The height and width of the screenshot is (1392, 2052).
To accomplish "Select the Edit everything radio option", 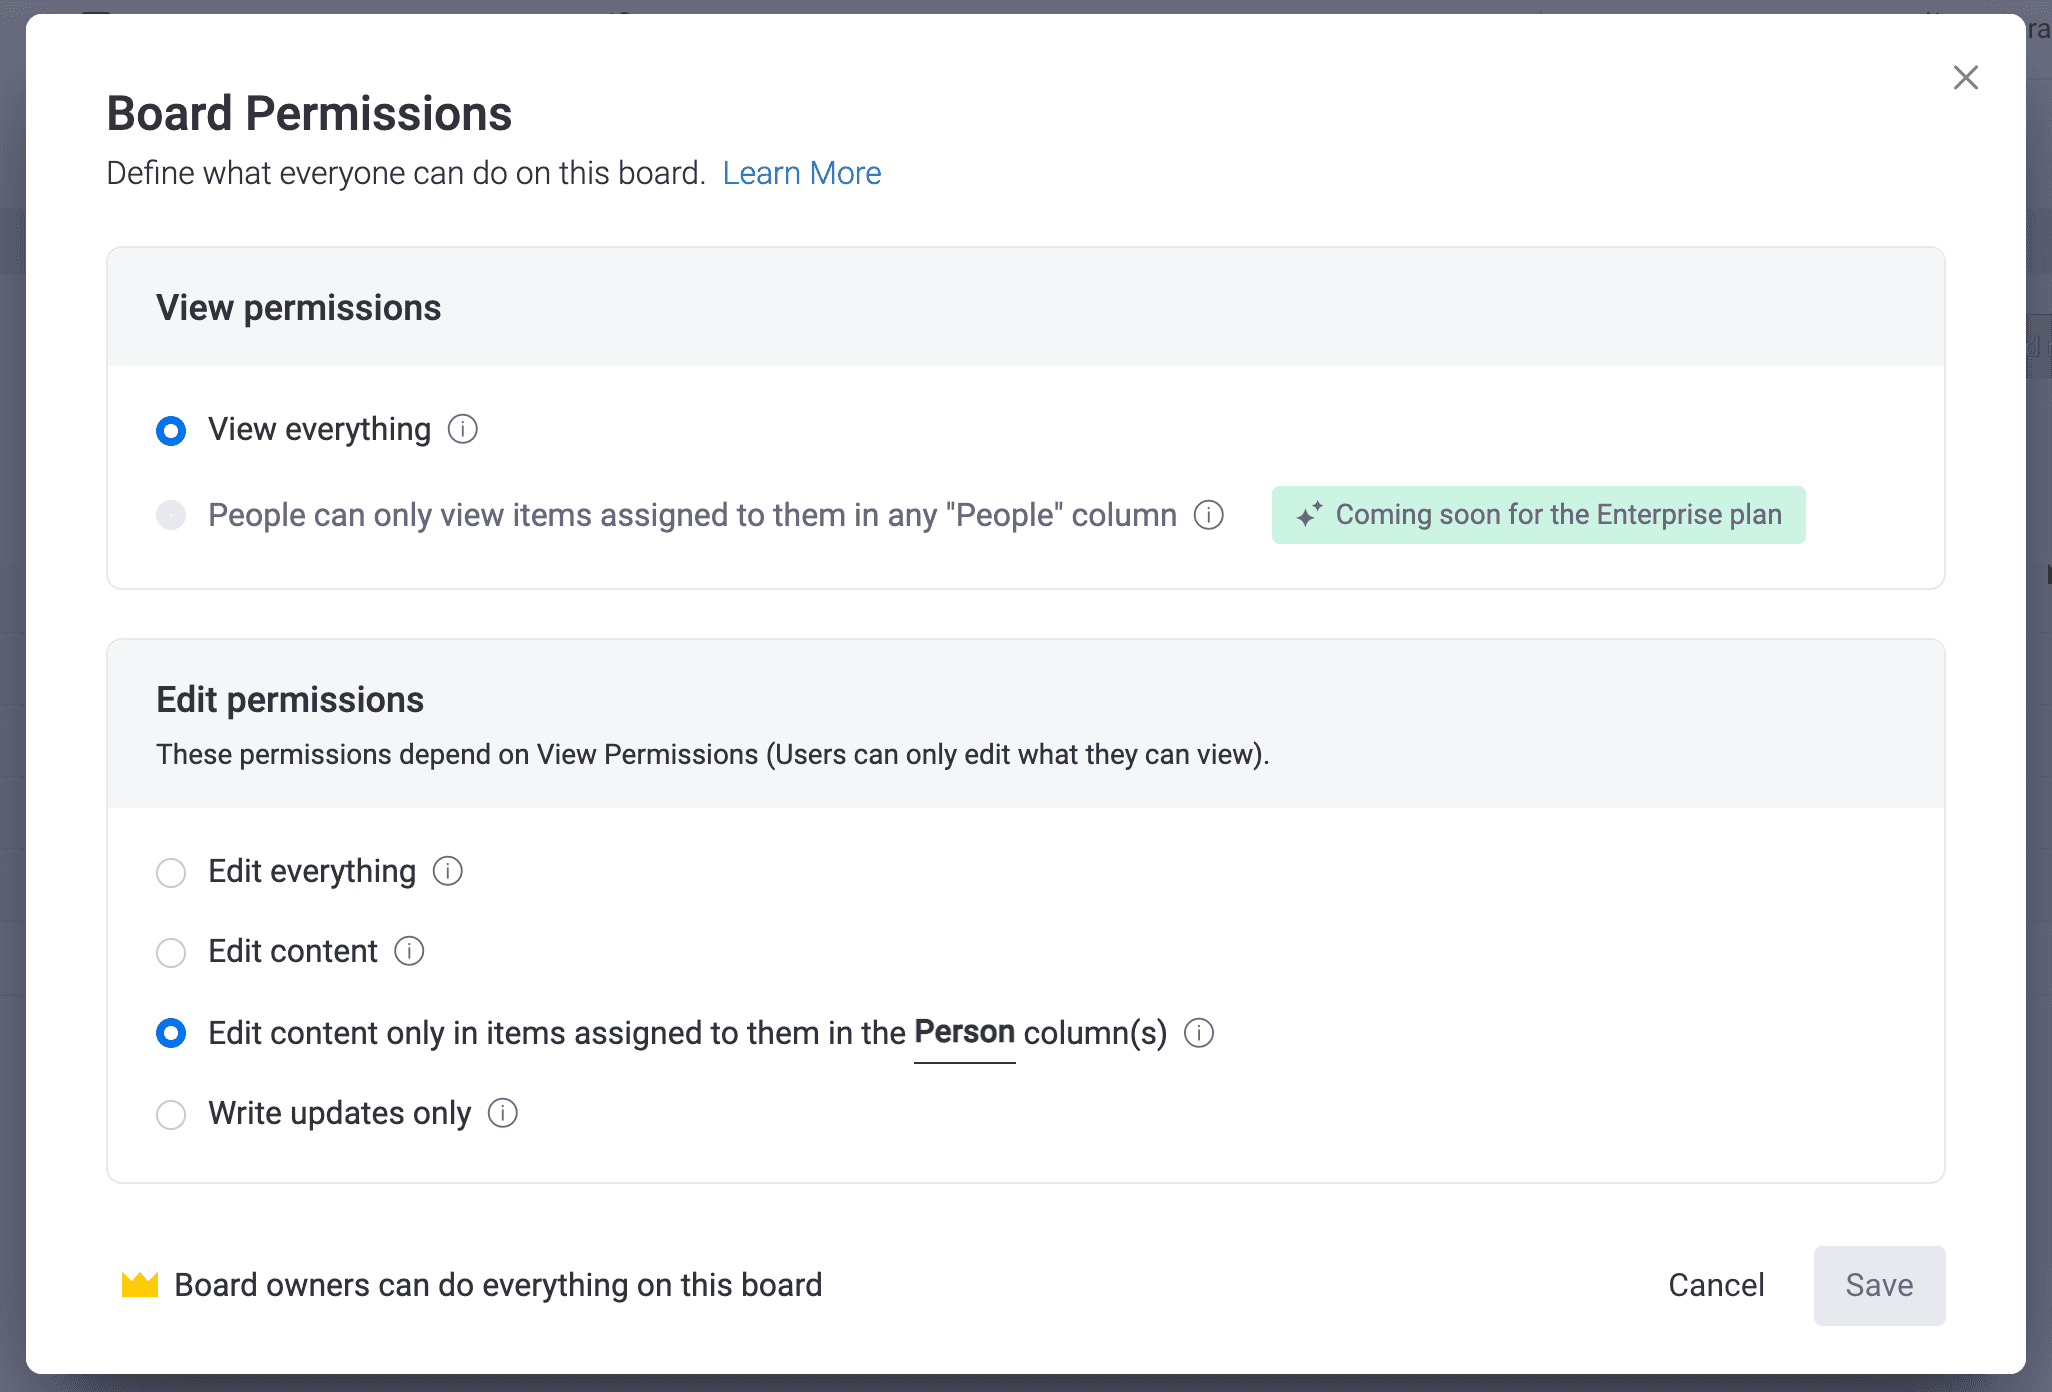I will pyautogui.click(x=171, y=873).
